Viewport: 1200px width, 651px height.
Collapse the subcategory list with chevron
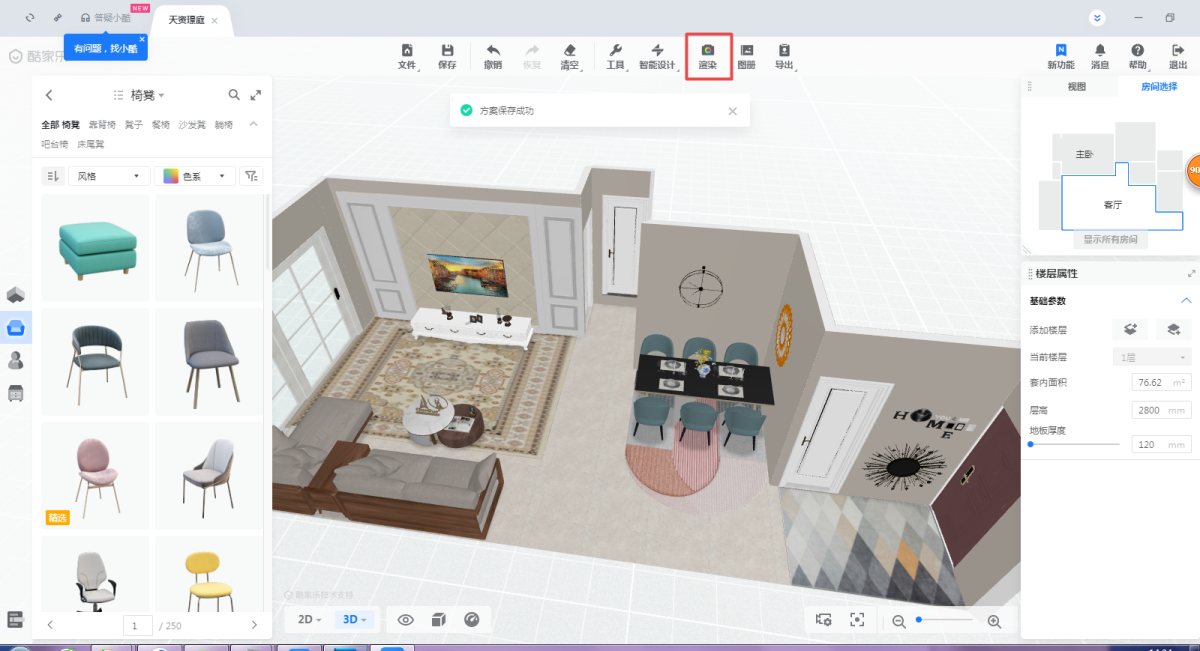253,124
